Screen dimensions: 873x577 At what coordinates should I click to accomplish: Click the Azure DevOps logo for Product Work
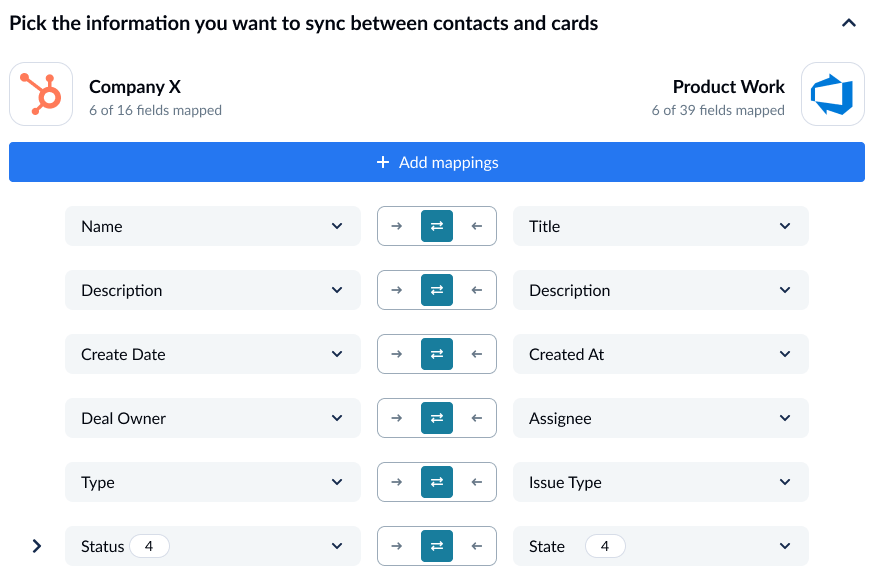tap(832, 94)
